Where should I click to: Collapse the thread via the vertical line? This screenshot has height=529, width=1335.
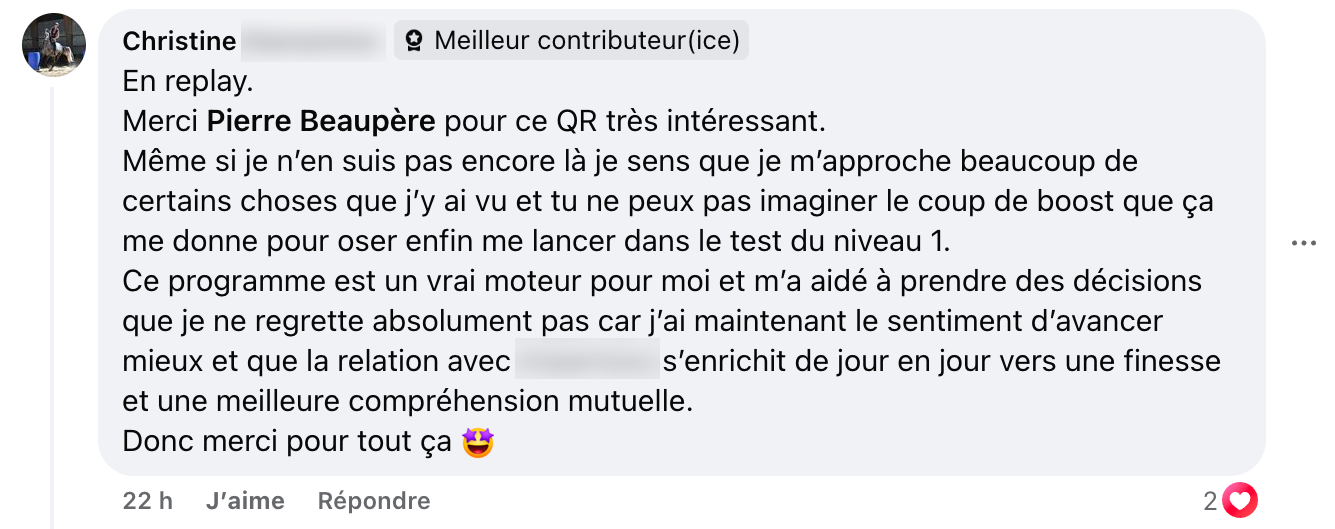pos(52,300)
